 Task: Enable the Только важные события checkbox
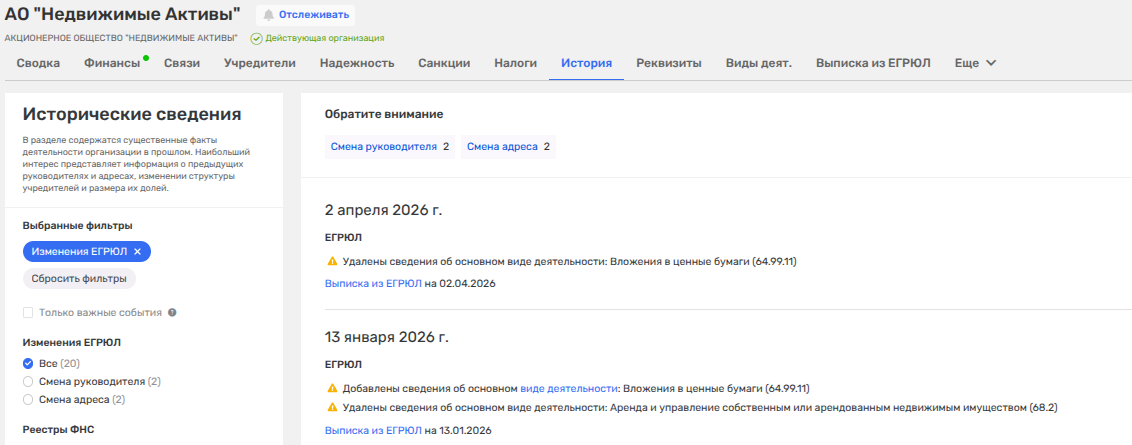pos(29,312)
